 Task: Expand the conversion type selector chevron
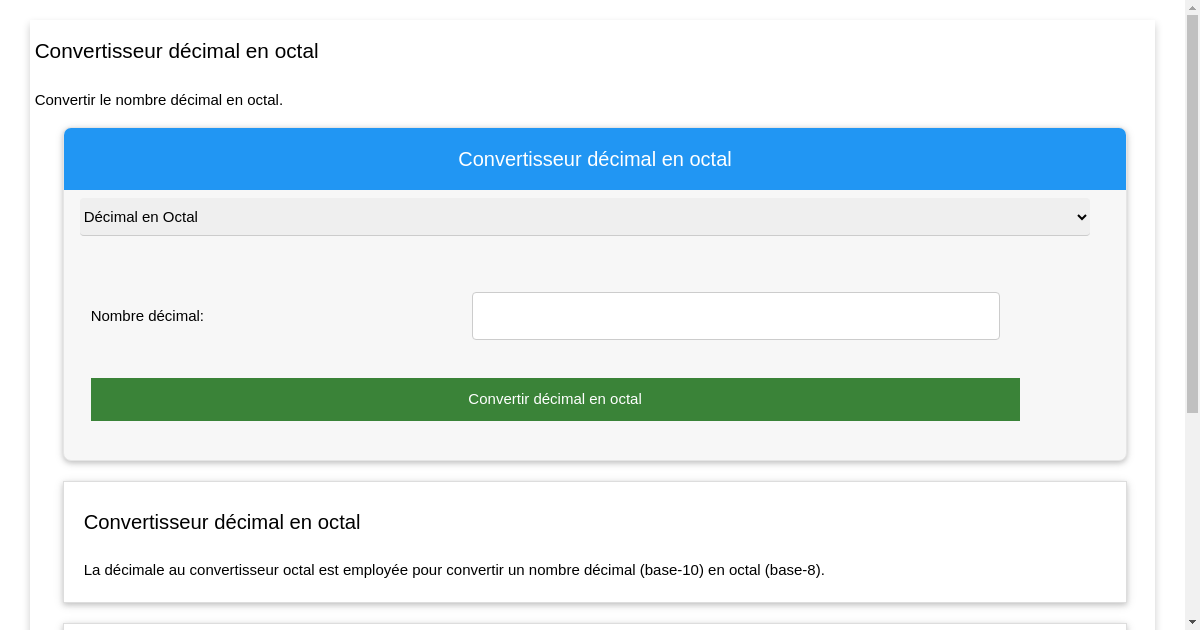coord(1081,217)
